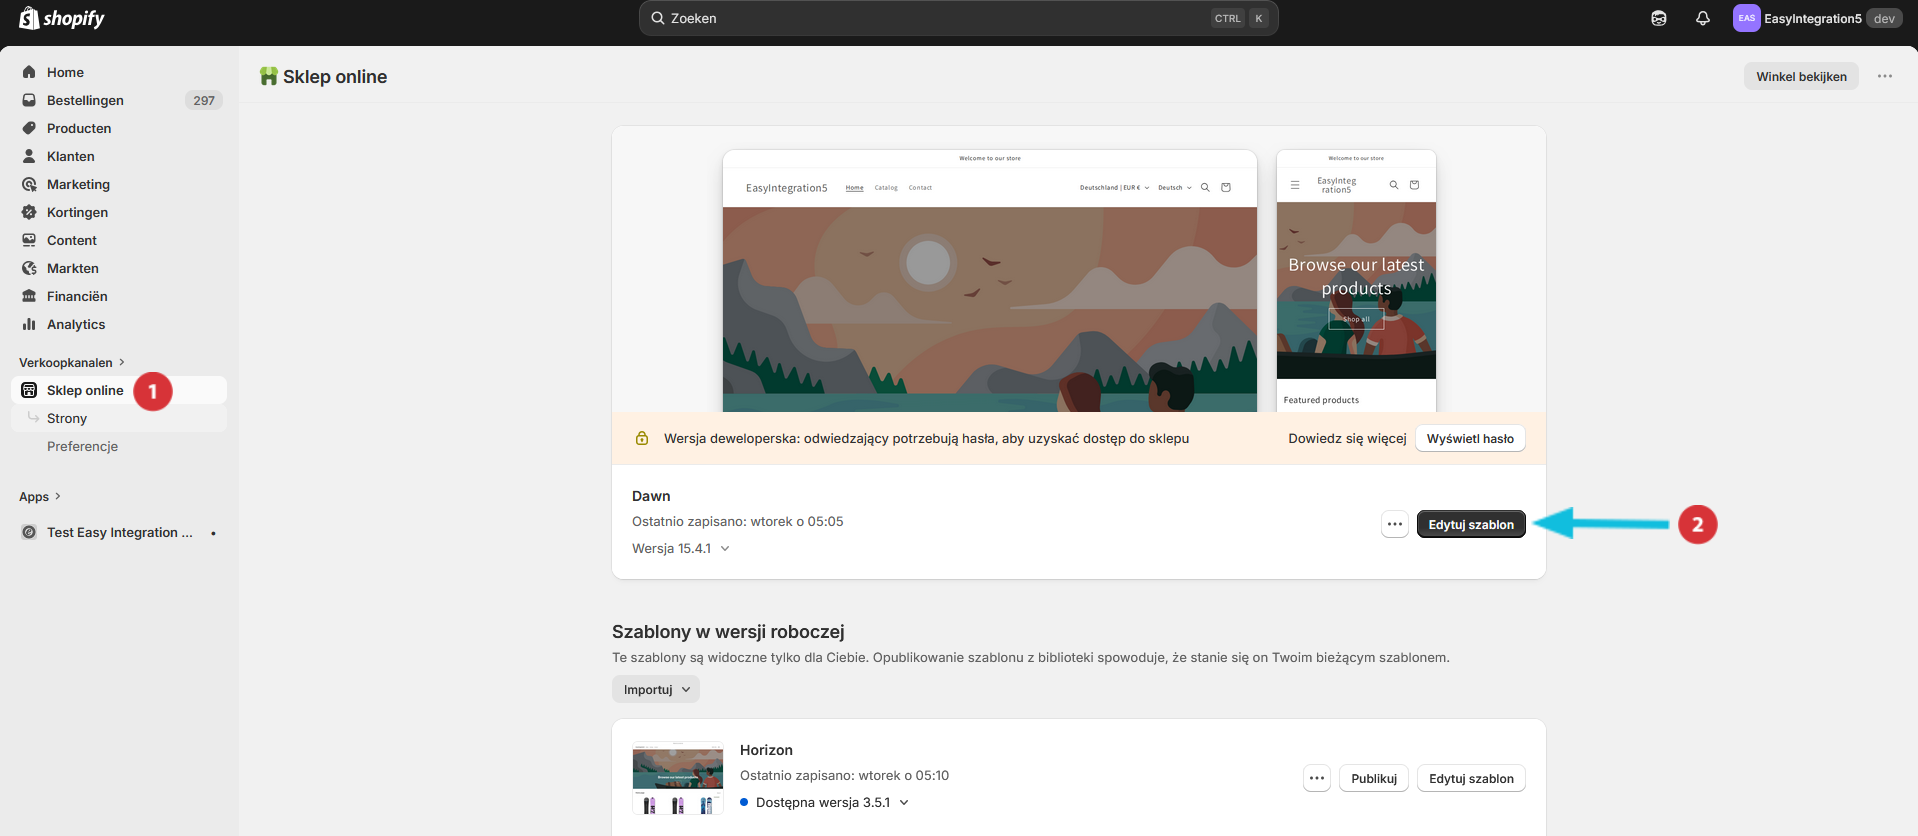Click the Kortingen discount icon

(29, 212)
